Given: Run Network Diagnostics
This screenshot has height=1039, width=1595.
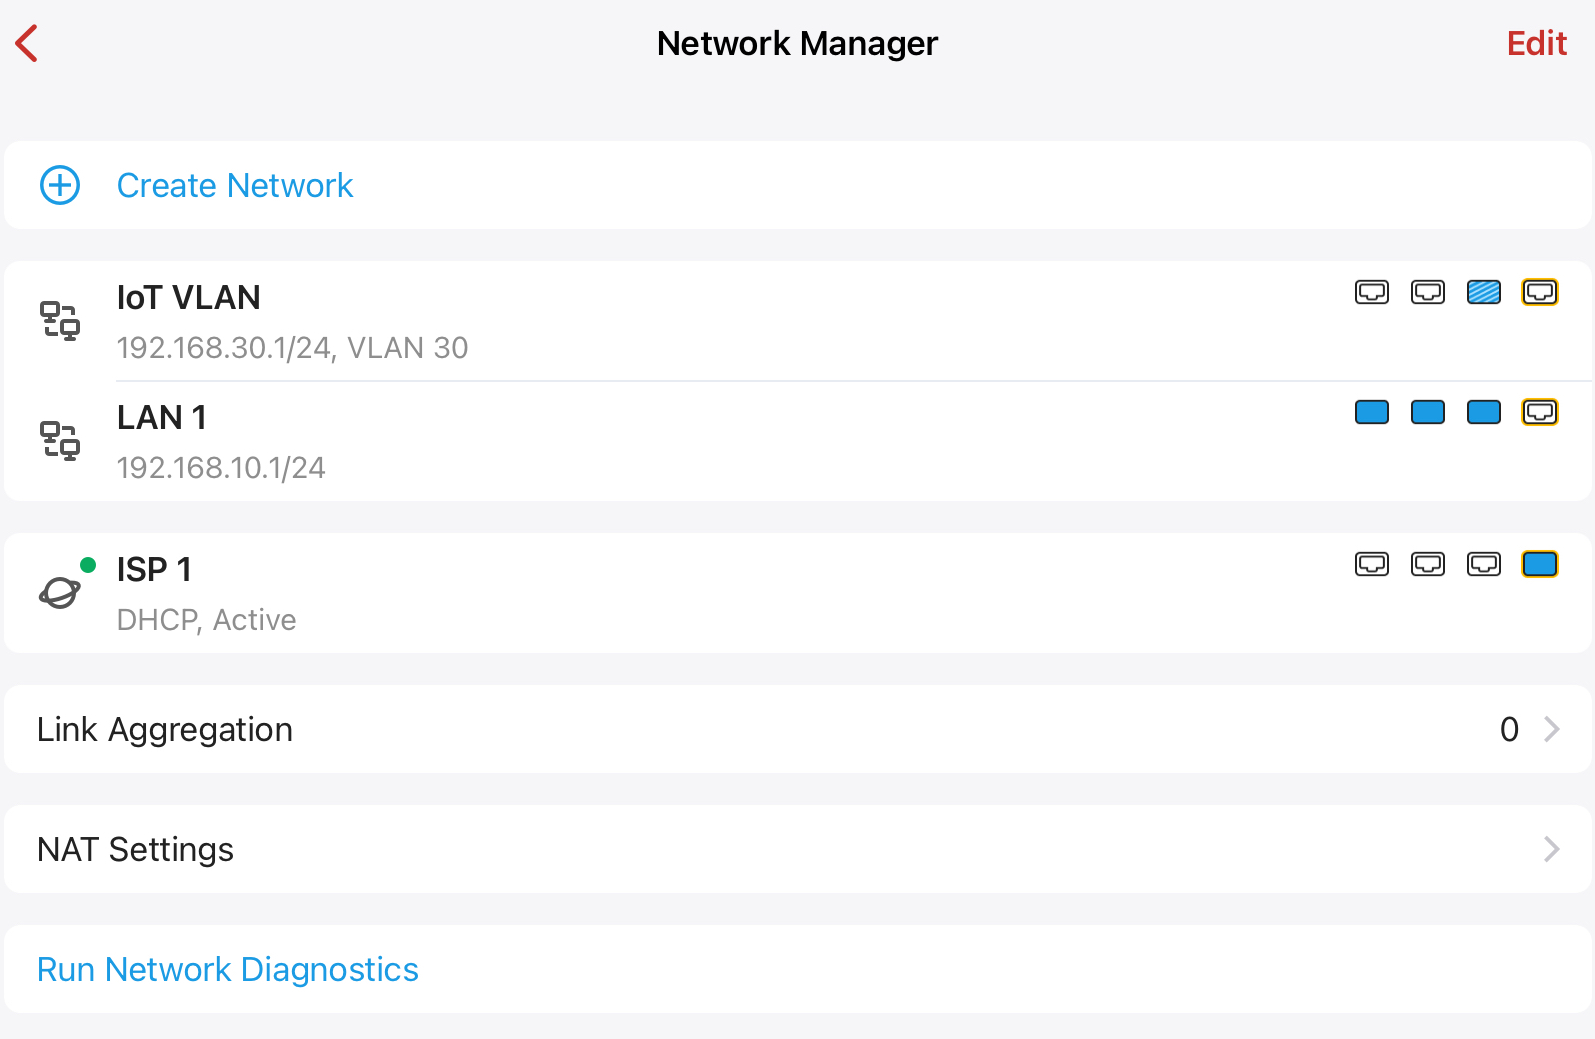Looking at the screenshot, I should click(228, 969).
